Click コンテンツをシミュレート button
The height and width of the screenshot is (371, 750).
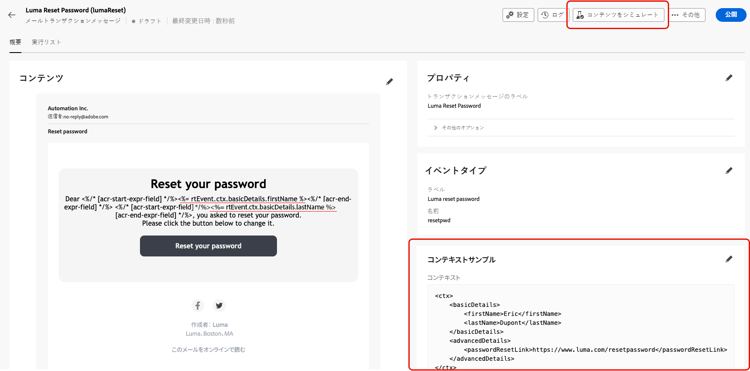point(618,15)
